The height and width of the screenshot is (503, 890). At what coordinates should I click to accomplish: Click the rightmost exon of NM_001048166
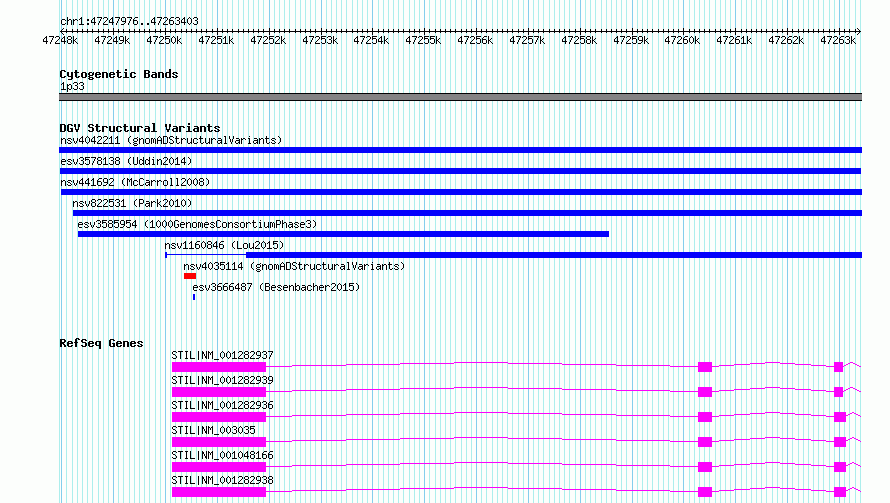[x=840, y=467]
